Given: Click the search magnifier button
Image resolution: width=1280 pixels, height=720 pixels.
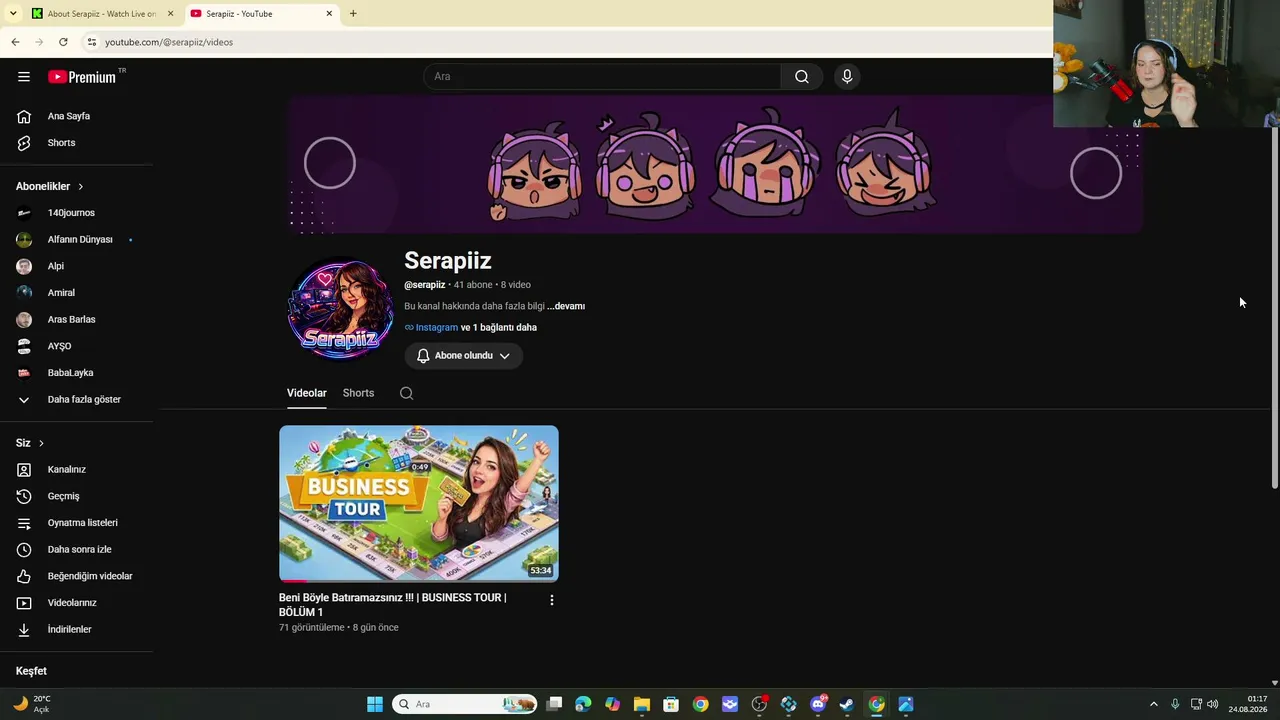Looking at the screenshot, I should click(802, 77).
